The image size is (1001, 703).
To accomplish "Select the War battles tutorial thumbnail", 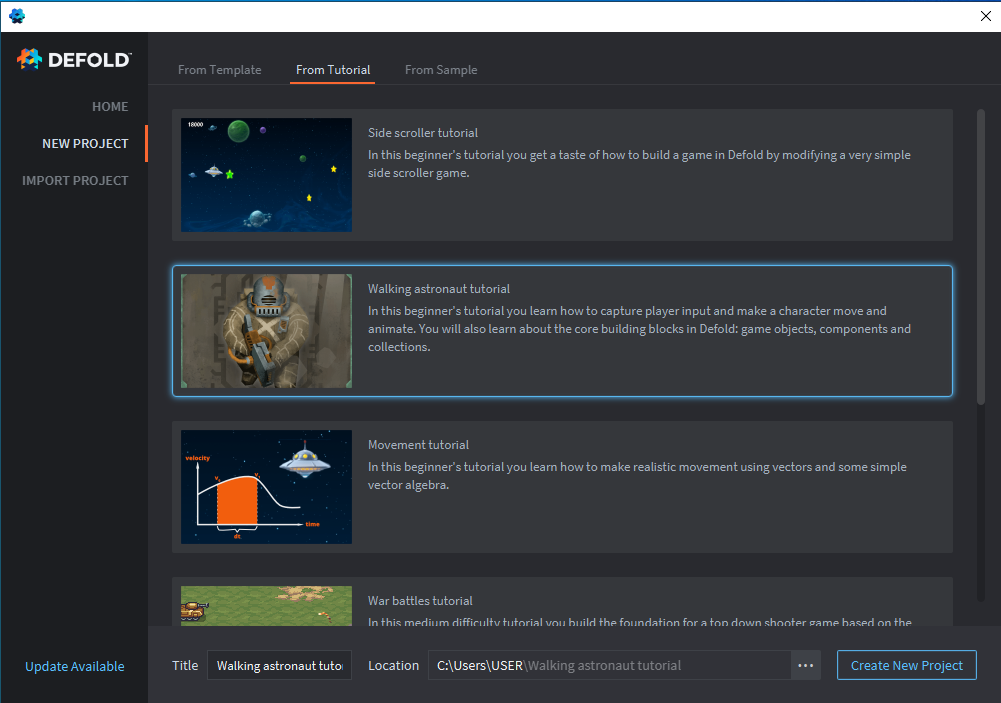I will 266,605.
